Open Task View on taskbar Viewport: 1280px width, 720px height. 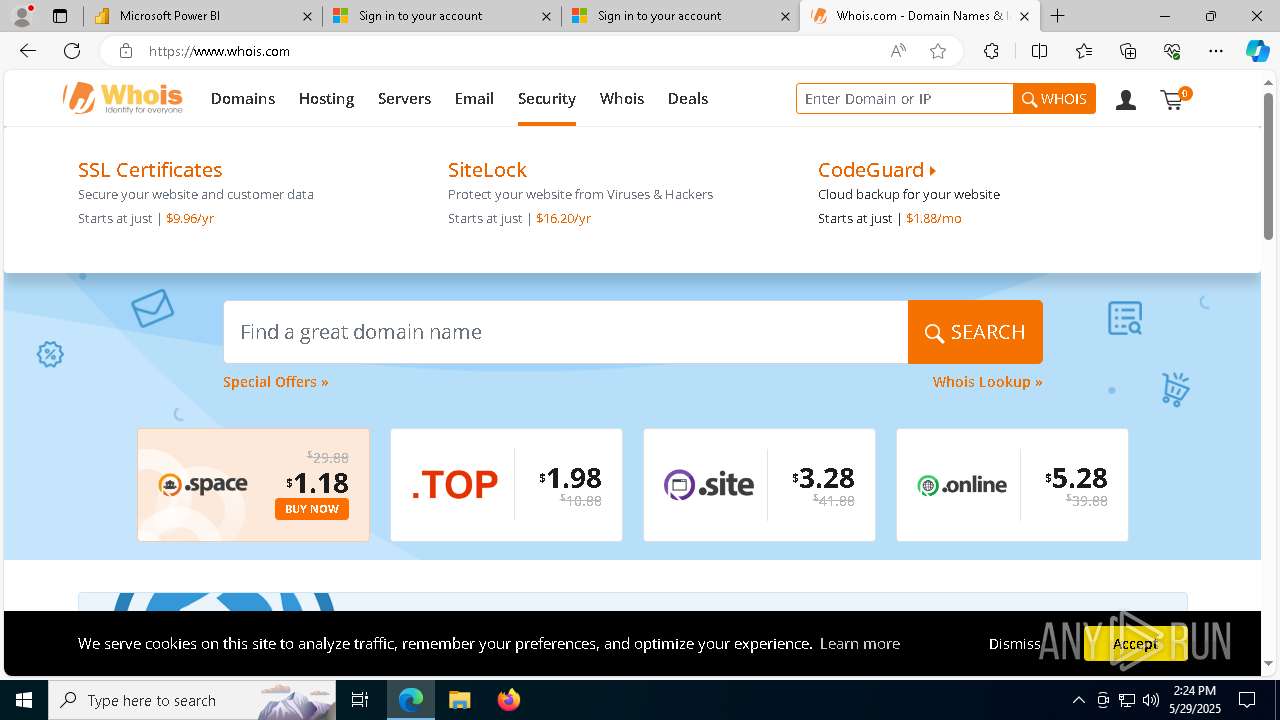360,700
